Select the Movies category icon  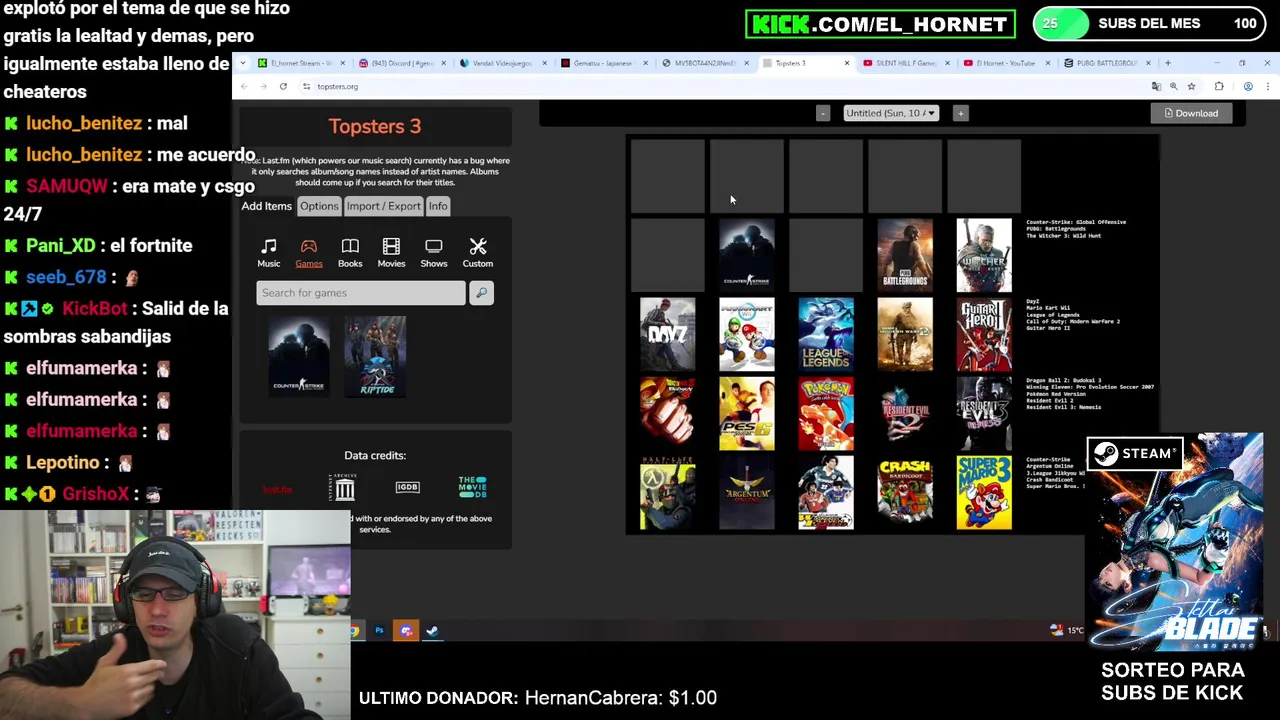(391, 252)
